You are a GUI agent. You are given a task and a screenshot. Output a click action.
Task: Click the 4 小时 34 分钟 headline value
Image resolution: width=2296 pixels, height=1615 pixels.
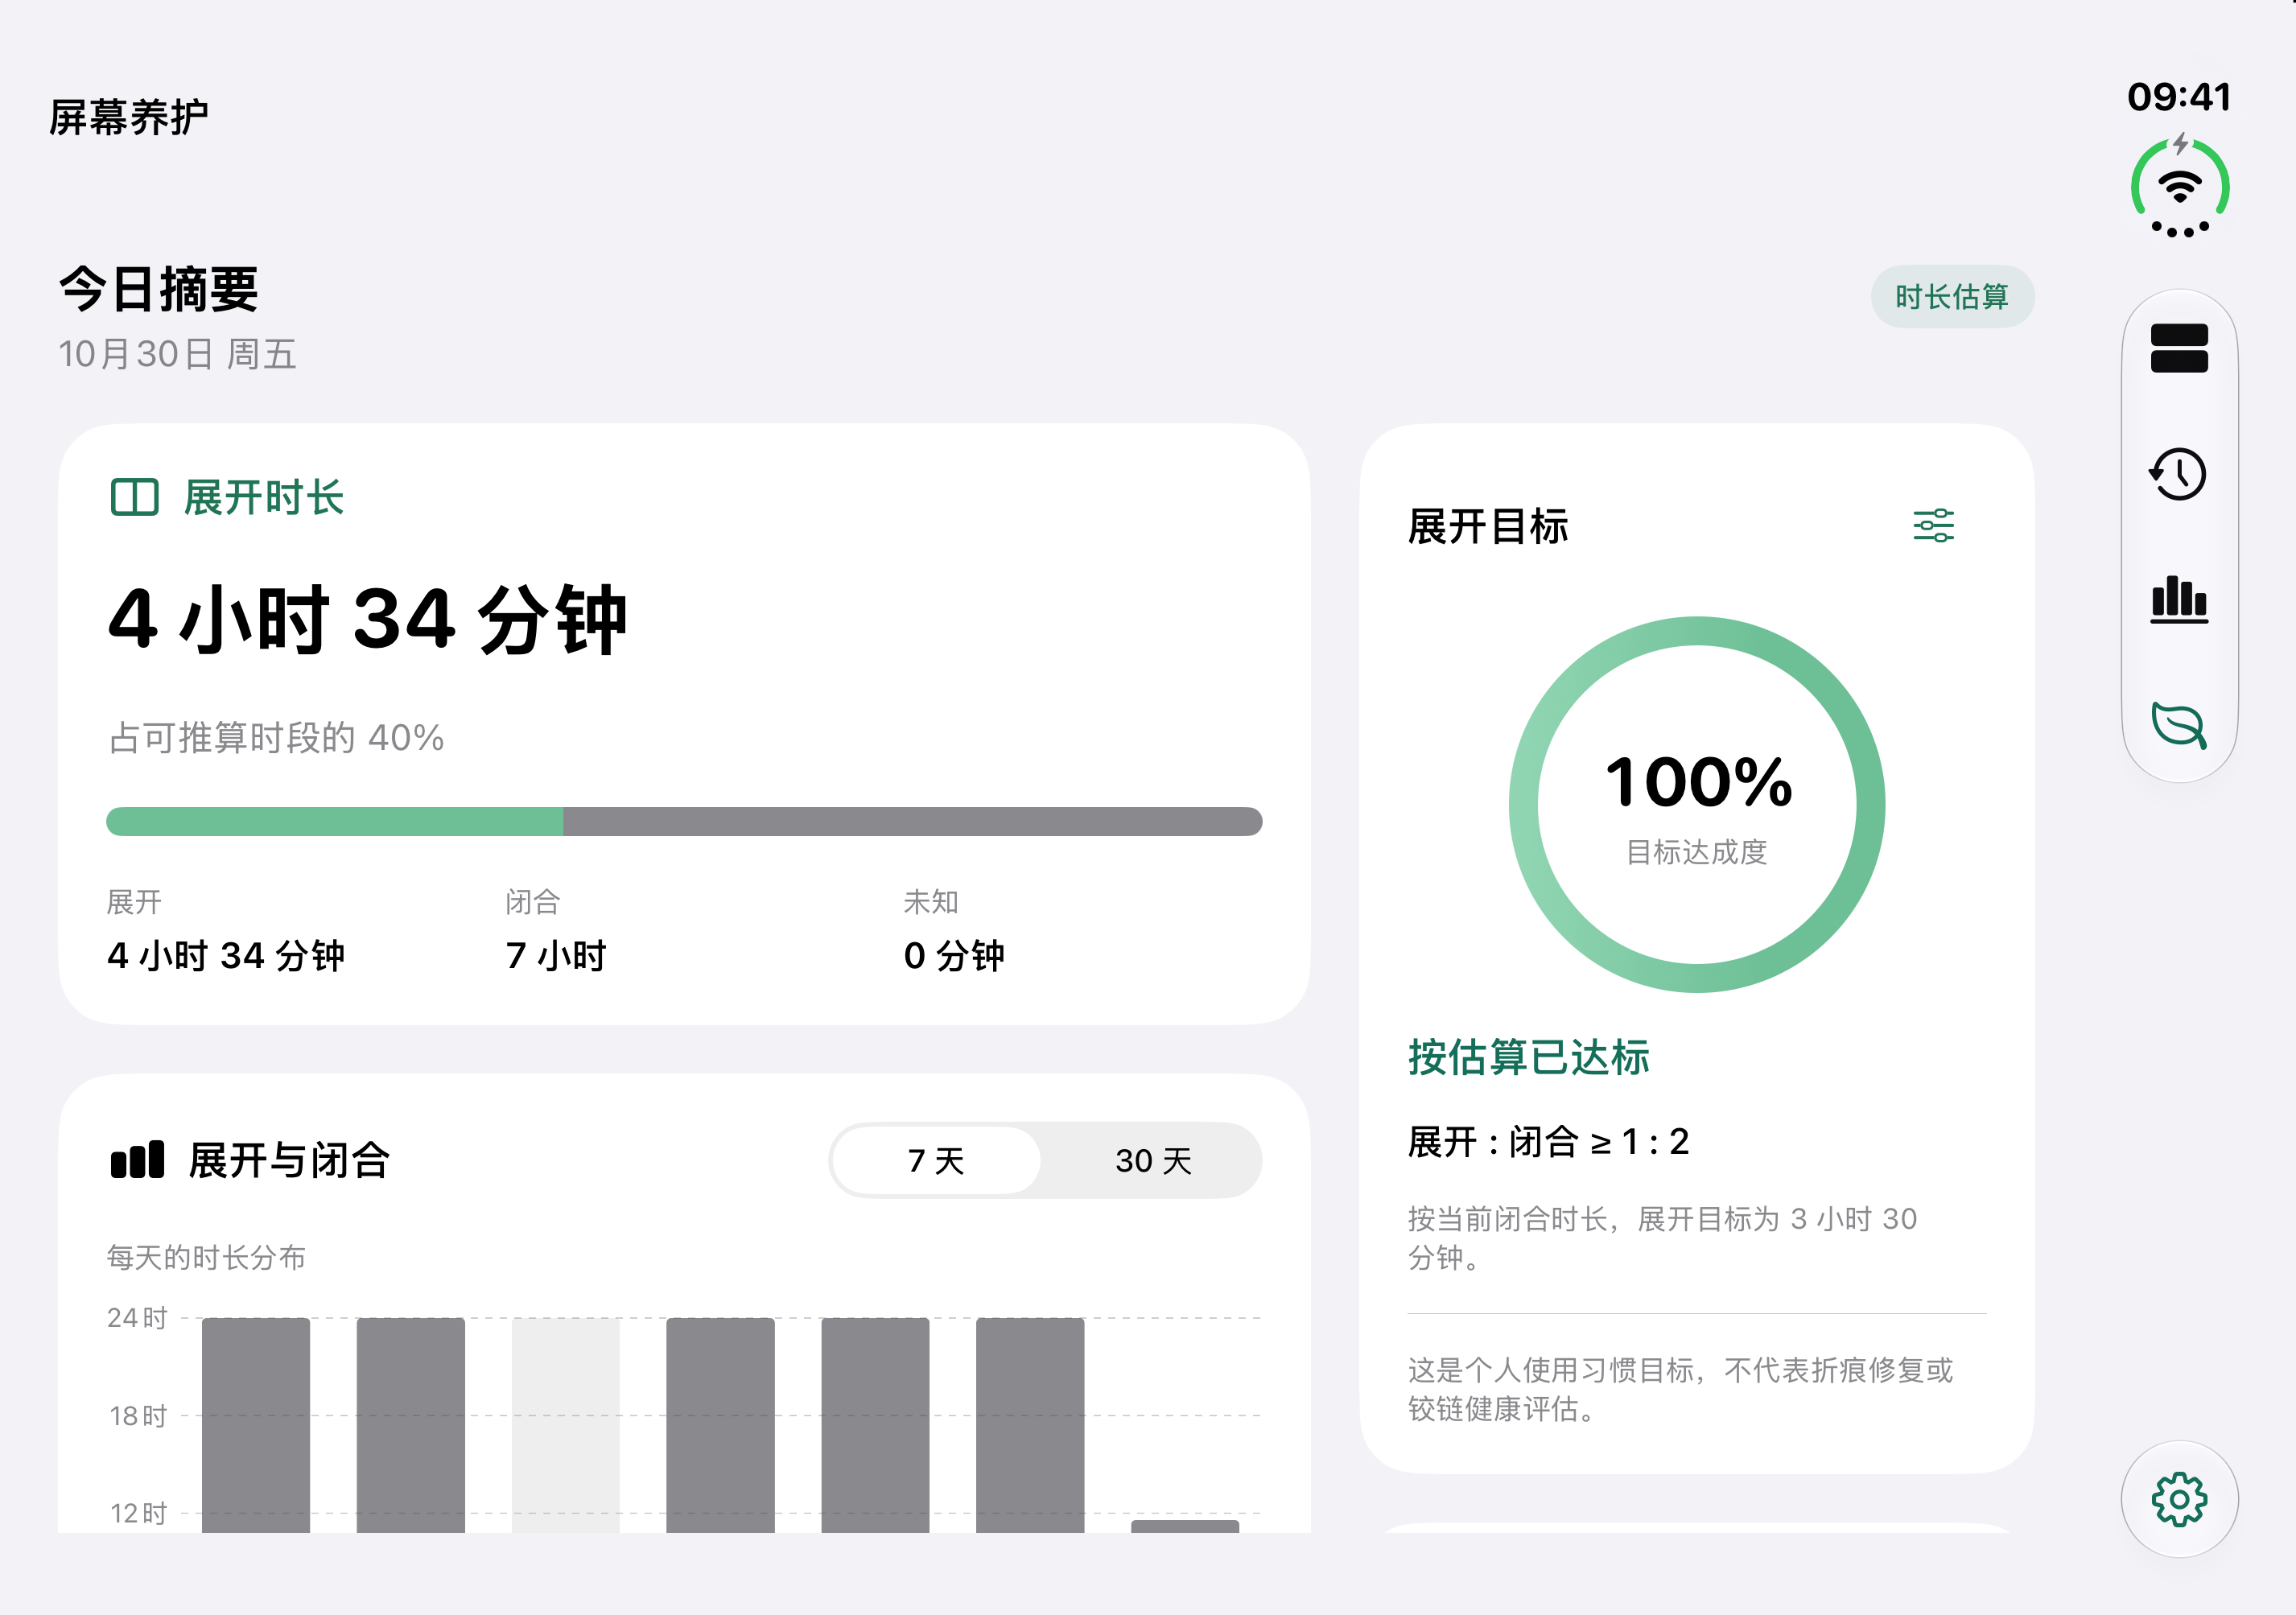(x=367, y=619)
